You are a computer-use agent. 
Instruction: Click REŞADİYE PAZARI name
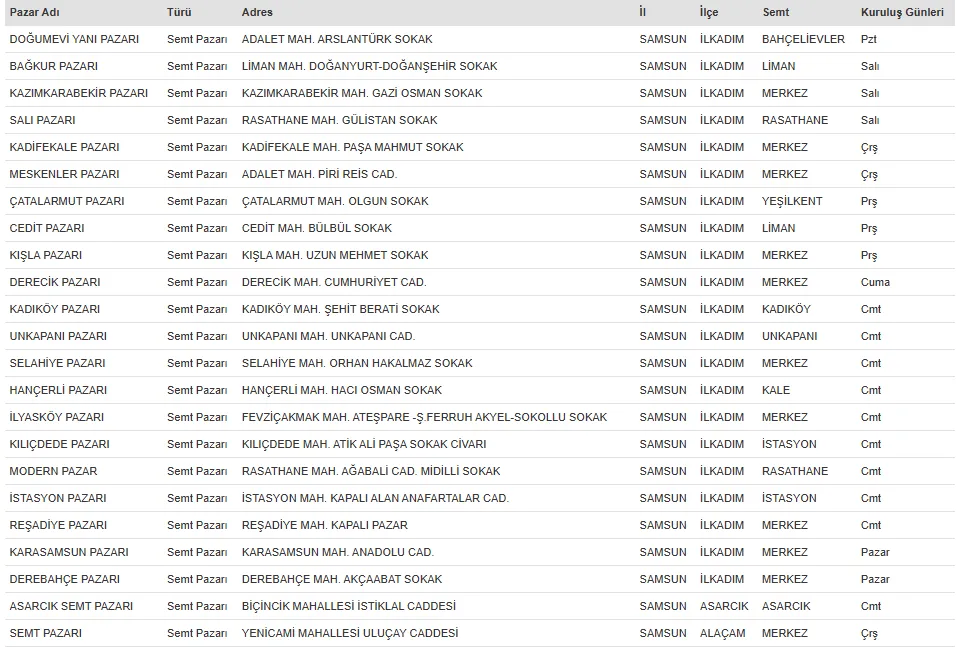58,525
